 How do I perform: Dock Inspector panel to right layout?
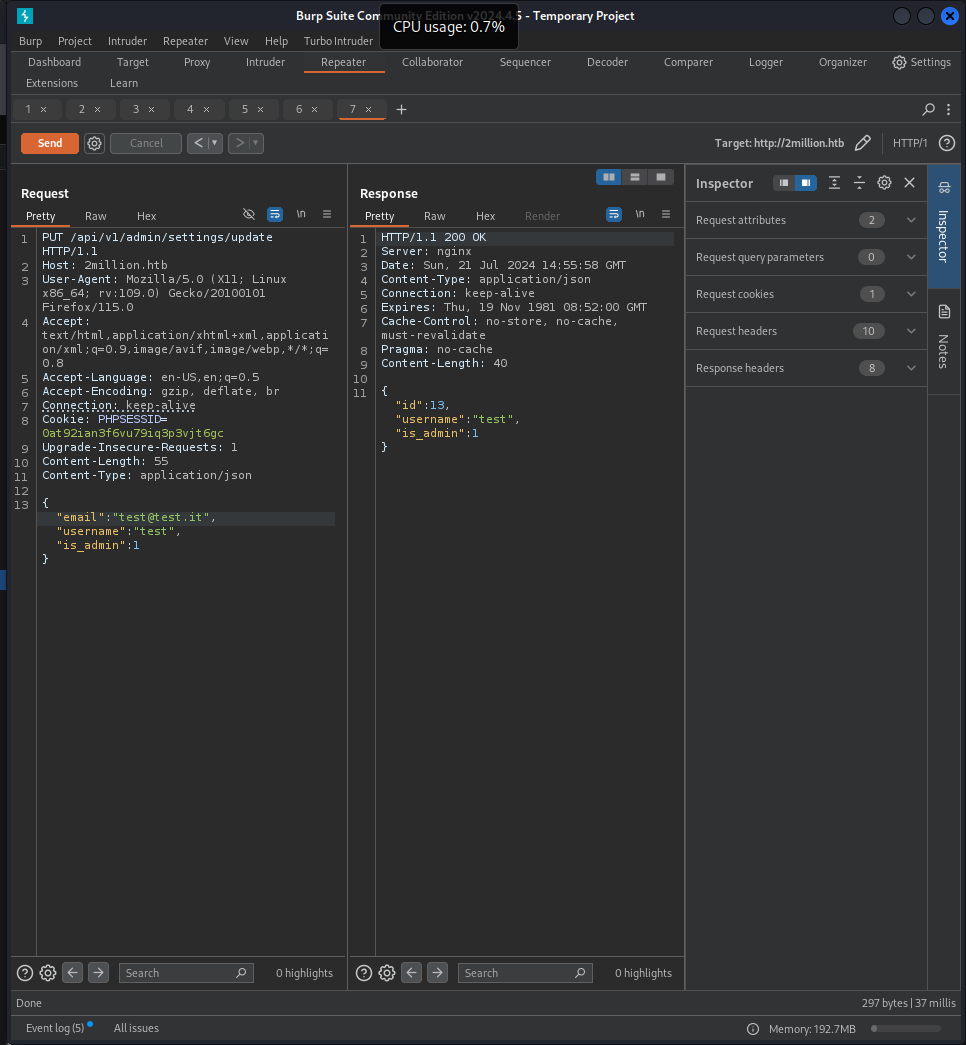[806, 183]
